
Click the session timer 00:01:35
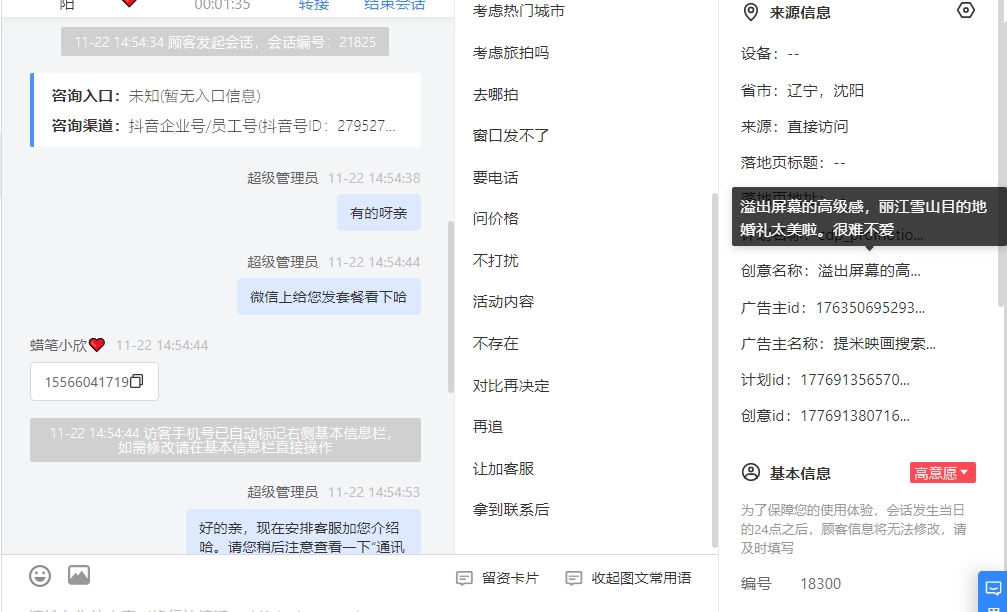pos(222,5)
